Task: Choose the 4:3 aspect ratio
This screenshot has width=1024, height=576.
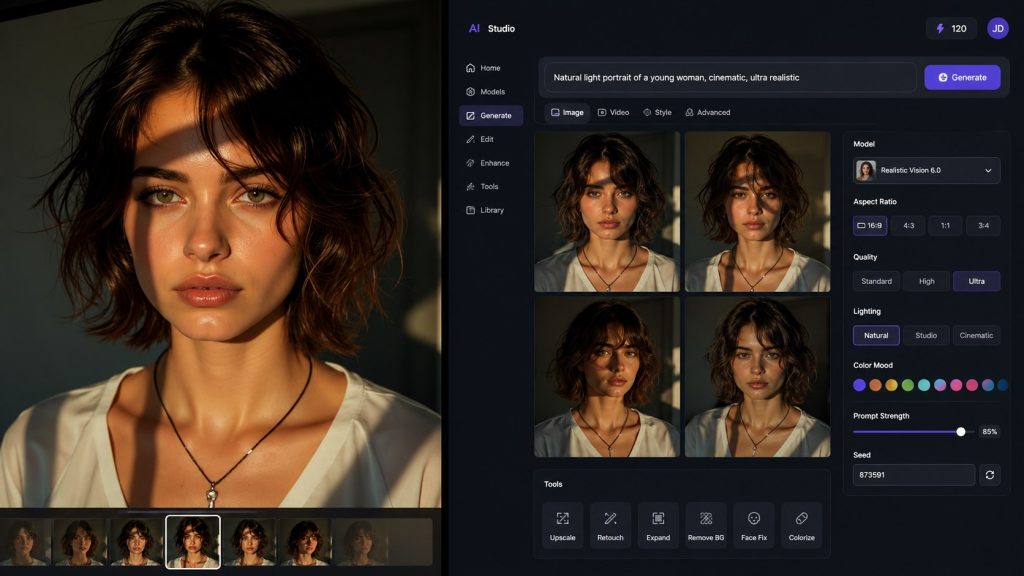Action: point(908,225)
